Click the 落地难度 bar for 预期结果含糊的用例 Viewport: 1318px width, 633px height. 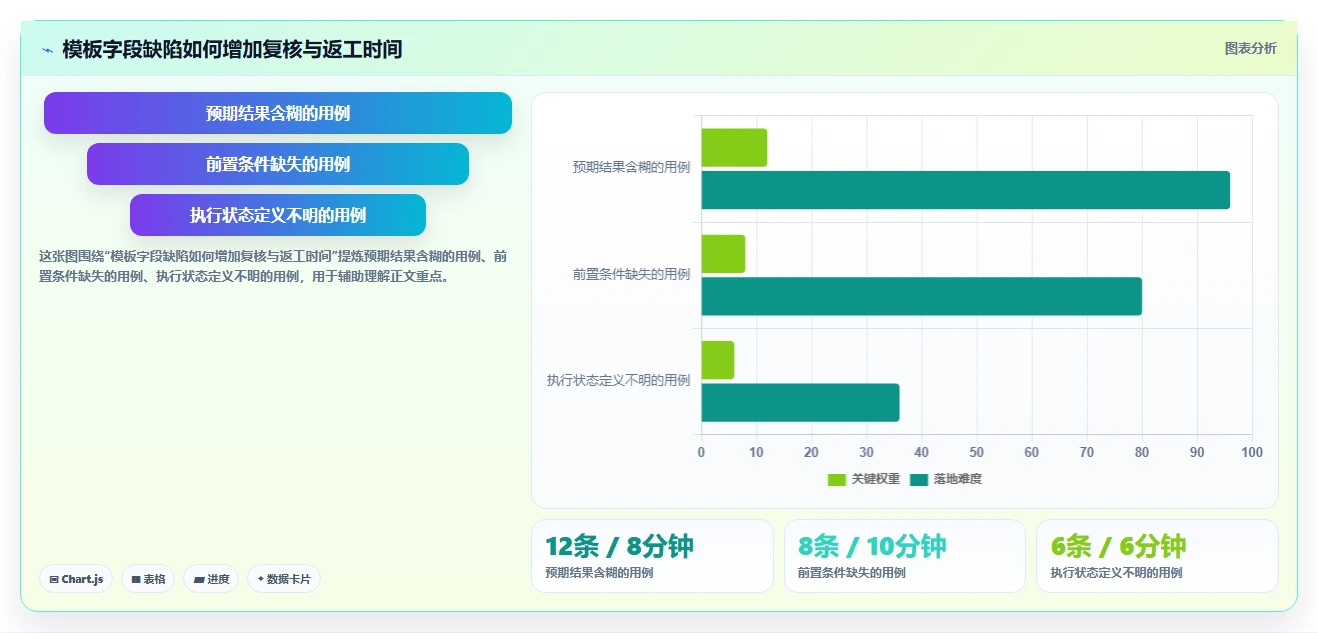click(x=965, y=190)
